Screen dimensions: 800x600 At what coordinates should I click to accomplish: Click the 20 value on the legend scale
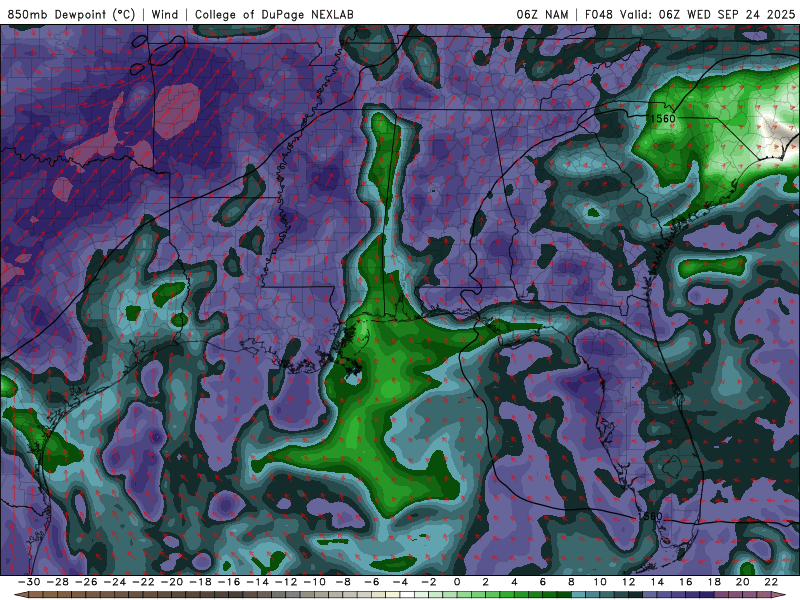[x=743, y=582]
